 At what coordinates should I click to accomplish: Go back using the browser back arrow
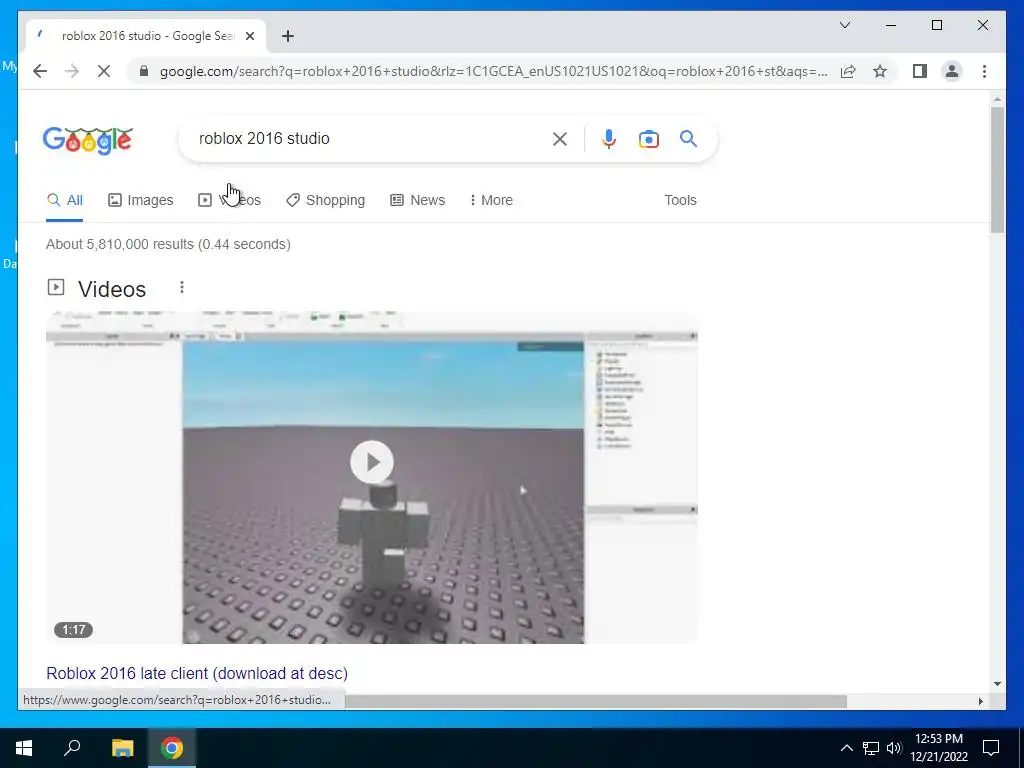point(40,71)
